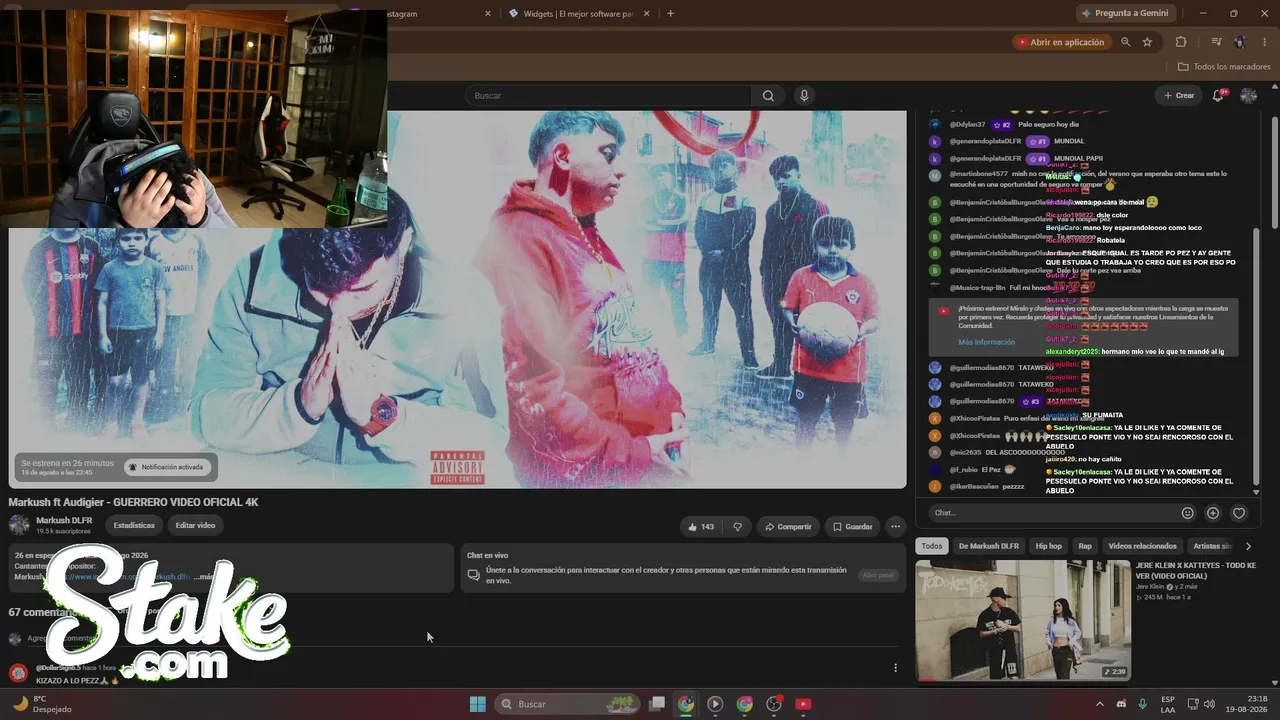Screen dimensions: 1280x720
Task: Select the Hip hop filter chip
Action: [x=1048, y=546]
